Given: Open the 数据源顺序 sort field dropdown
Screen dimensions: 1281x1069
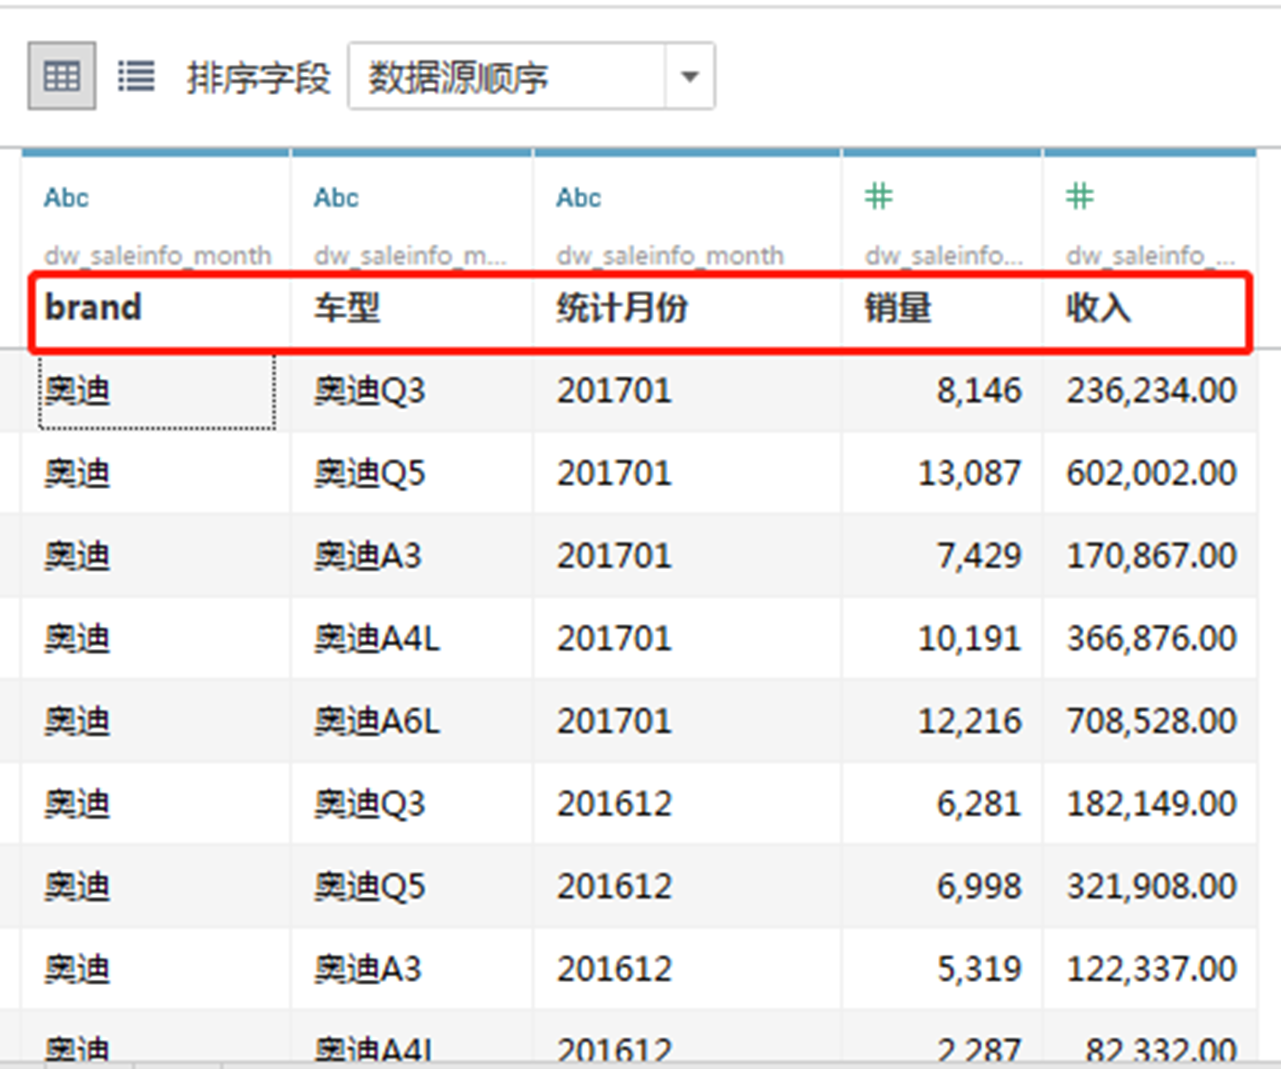Looking at the screenshot, I should pos(531,76).
